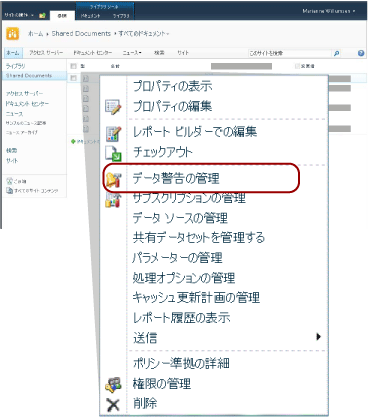Click the 名前 column header
This screenshot has height=417, width=368.
(115, 66)
